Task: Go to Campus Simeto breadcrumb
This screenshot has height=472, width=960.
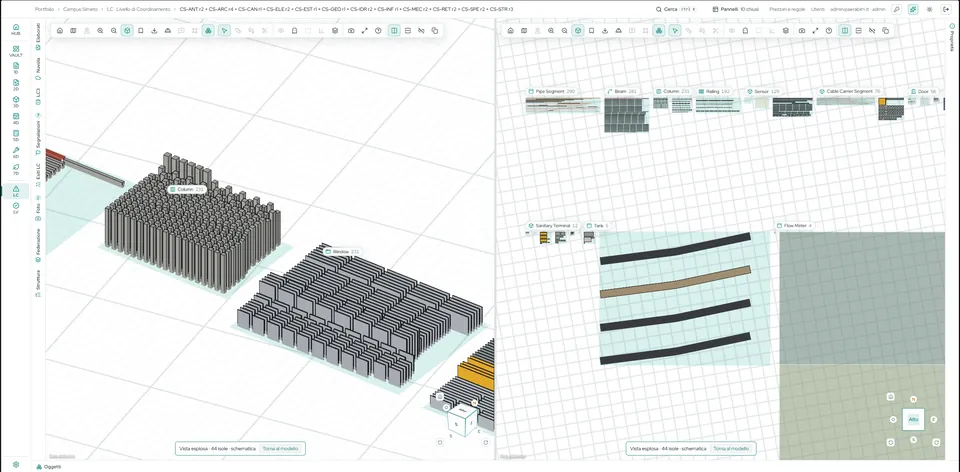Action: [80, 10]
